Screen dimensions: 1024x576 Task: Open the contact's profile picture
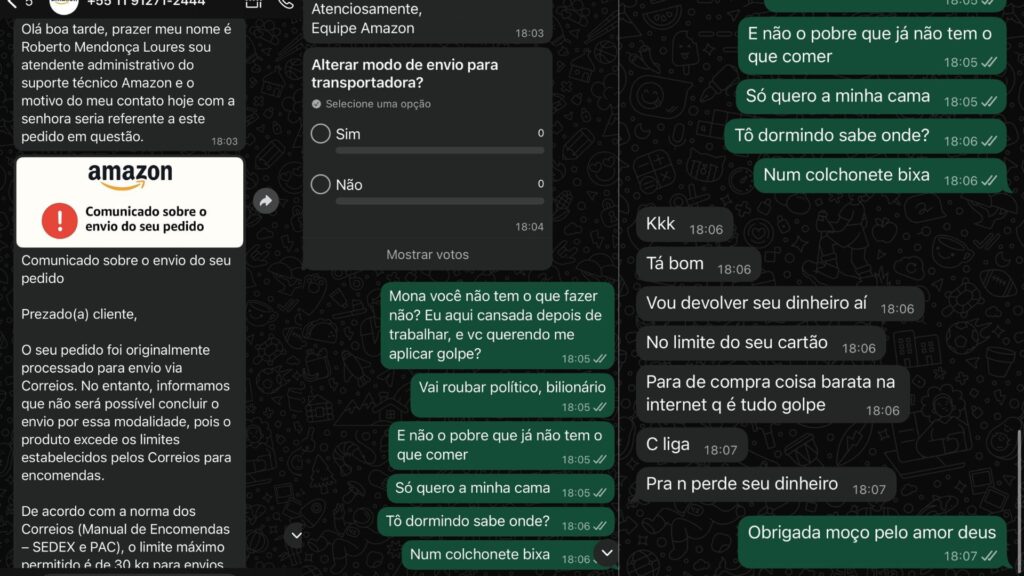(x=63, y=5)
